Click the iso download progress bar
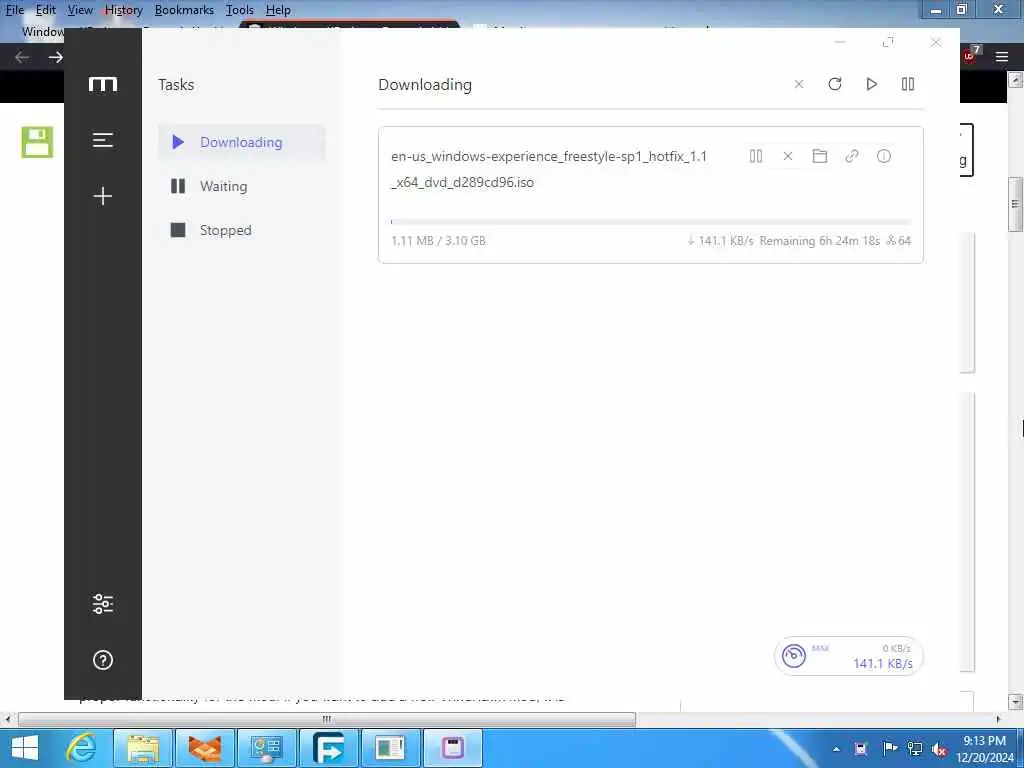The width and height of the screenshot is (1024, 768). [650, 222]
